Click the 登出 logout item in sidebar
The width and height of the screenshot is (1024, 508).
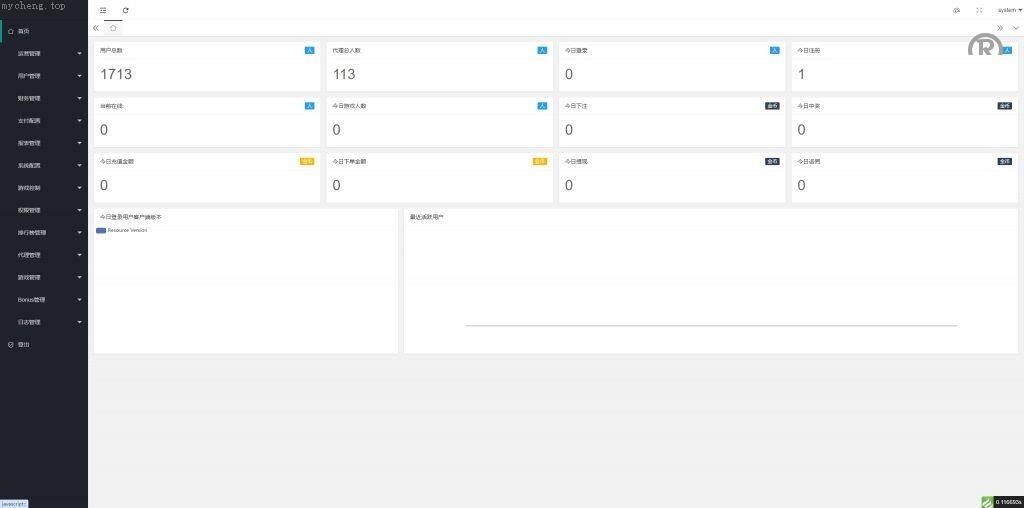coord(24,344)
